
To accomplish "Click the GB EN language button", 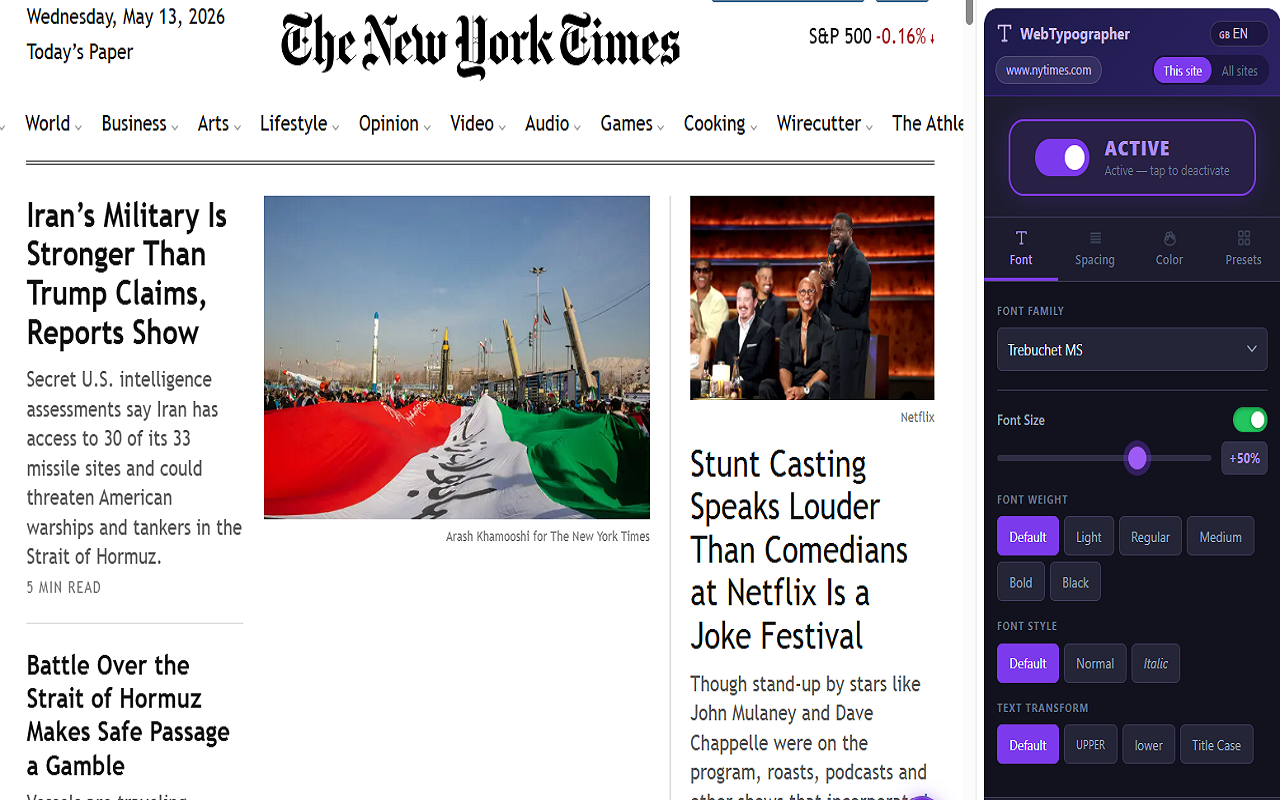I will pyautogui.click(x=1239, y=34).
